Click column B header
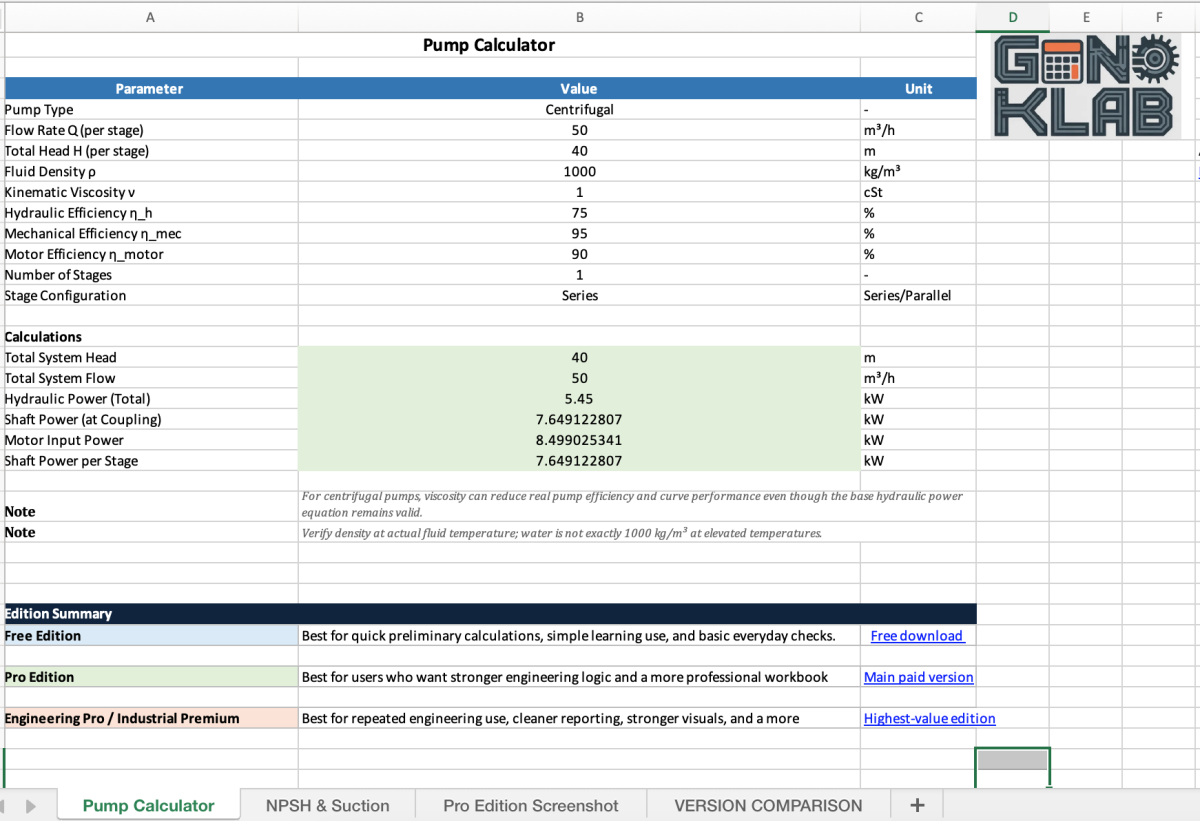 [579, 17]
